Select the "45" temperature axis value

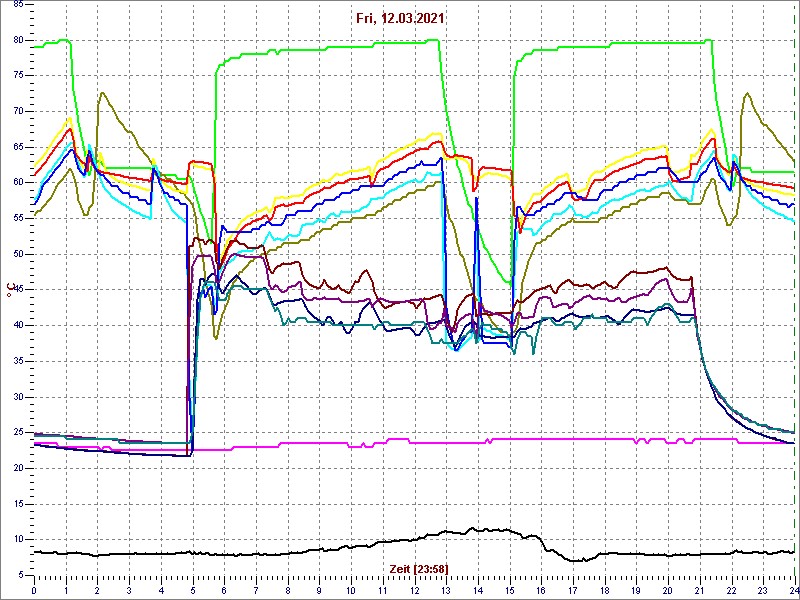click(x=17, y=290)
